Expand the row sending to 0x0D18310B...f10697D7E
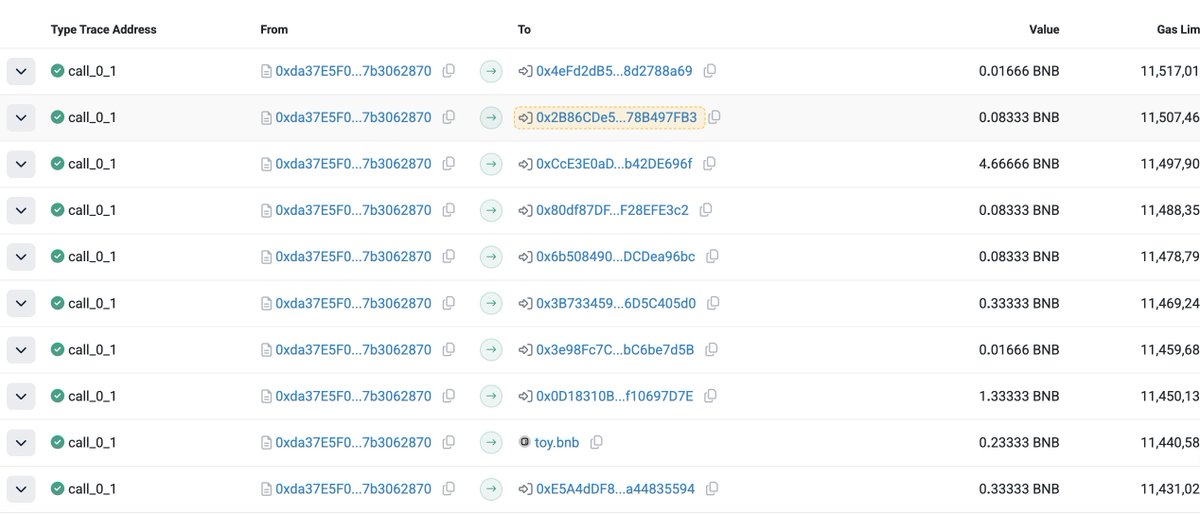The image size is (1200, 514). click(x=21, y=396)
